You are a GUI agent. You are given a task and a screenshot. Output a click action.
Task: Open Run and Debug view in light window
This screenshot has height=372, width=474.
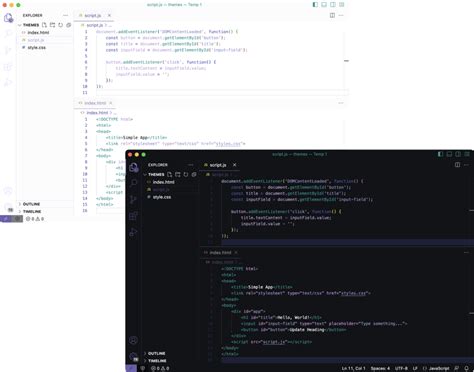click(8, 82)
